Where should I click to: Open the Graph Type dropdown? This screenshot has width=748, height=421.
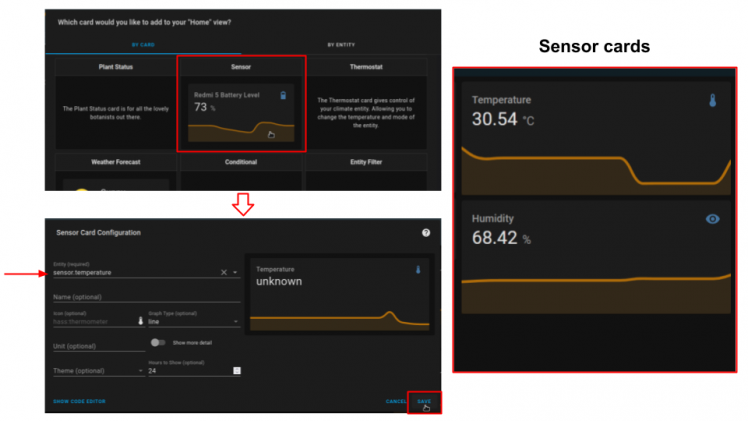click(236, 322)
